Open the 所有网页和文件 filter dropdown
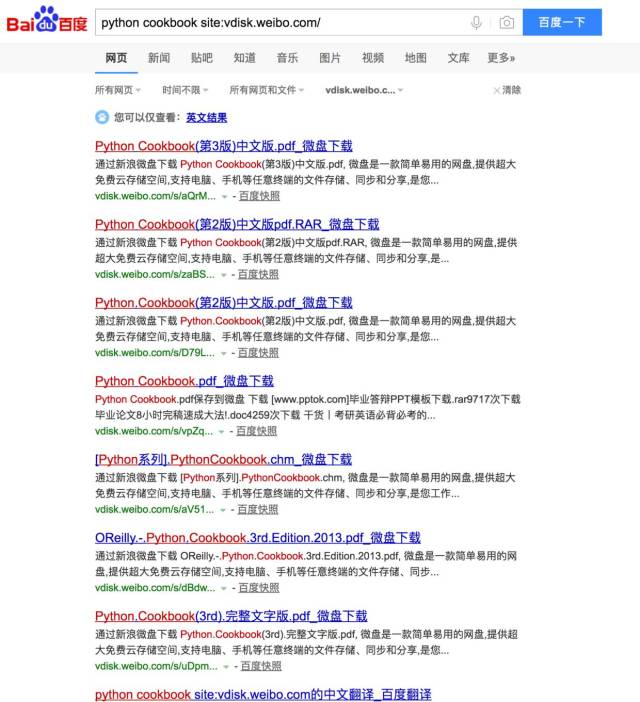 (266, 90)
